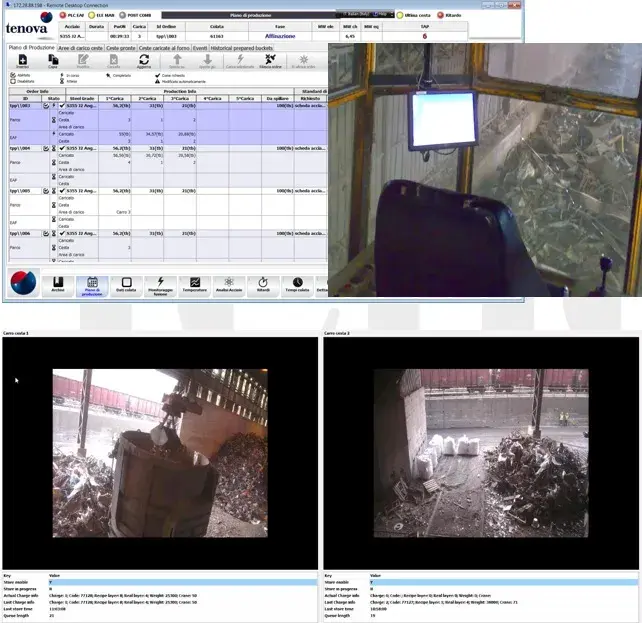Switch to Piano di Produzione tab
Screen dimensions: 642x623
tap(32, 47)
